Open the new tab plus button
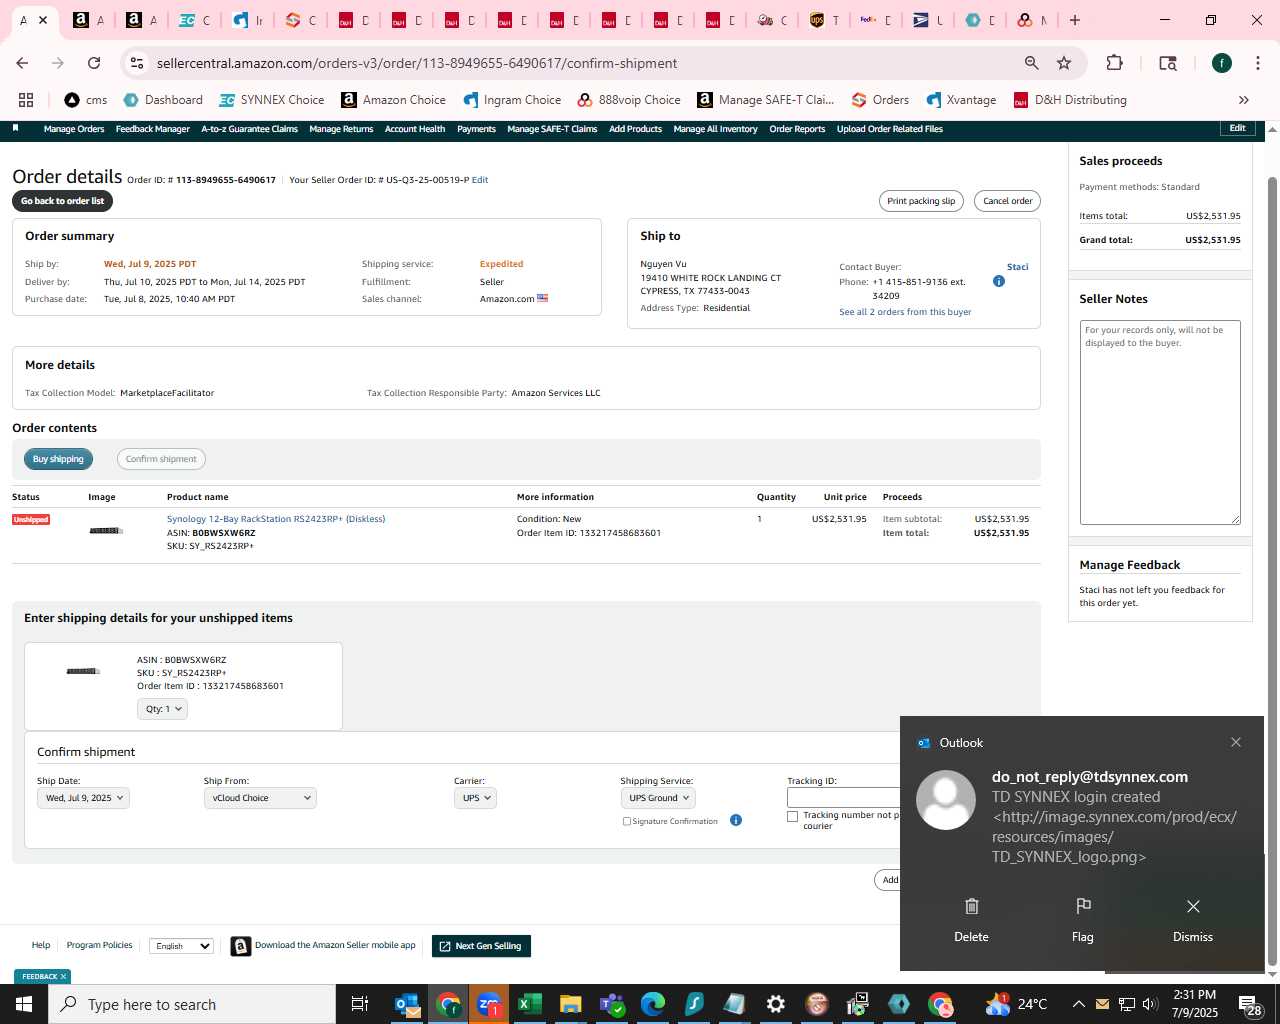 (x=1075, y=20)
